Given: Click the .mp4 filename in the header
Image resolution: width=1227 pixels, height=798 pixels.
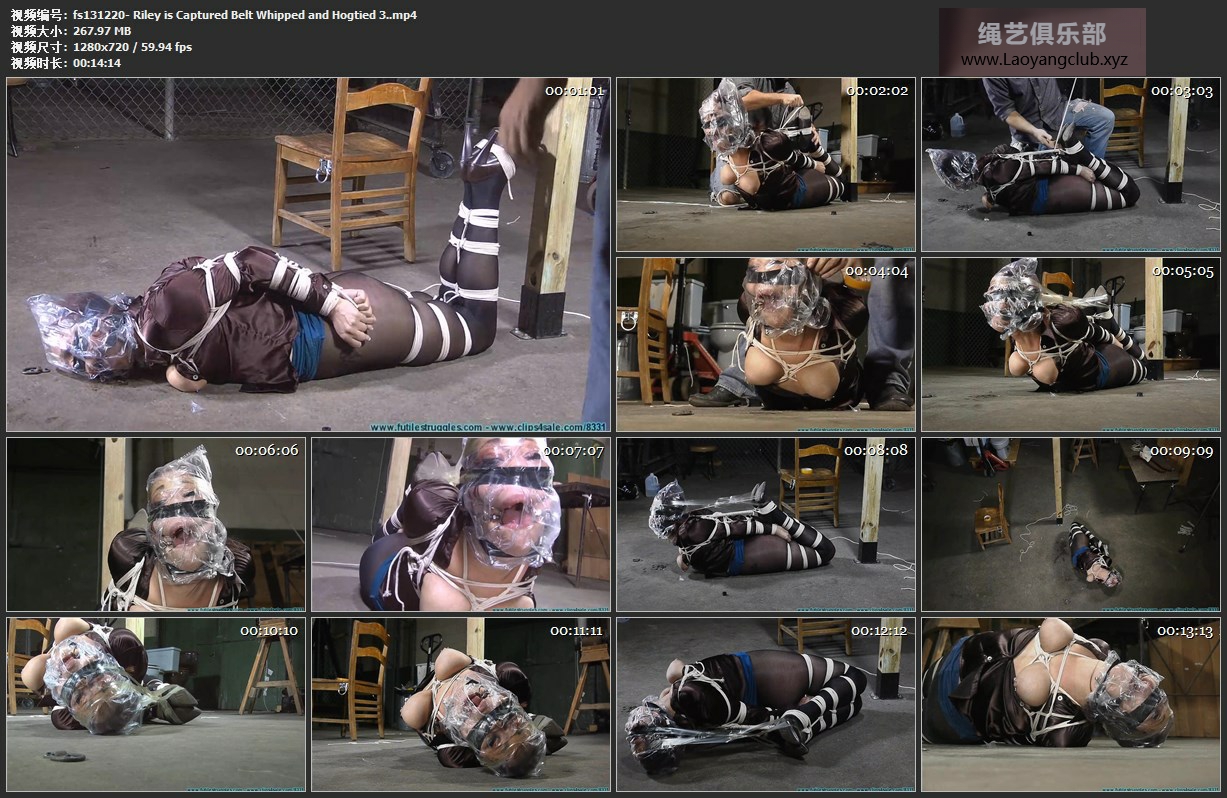Looking at the screenshot, I should point(245,15).
